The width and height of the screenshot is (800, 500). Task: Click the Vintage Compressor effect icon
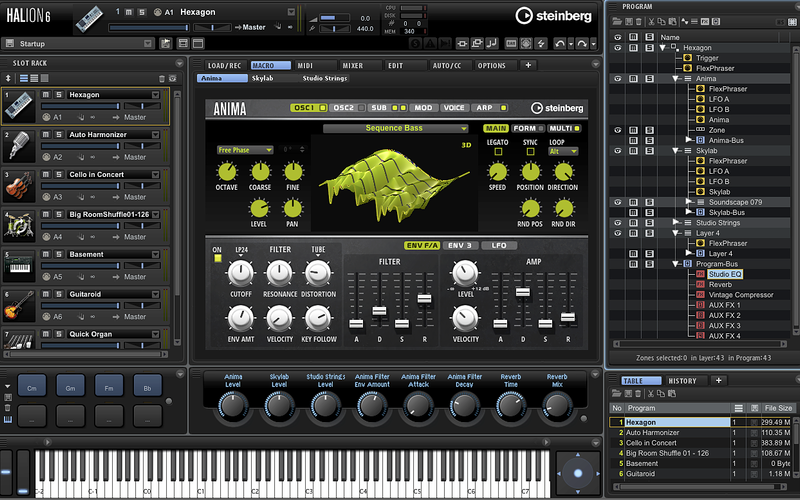701,295
